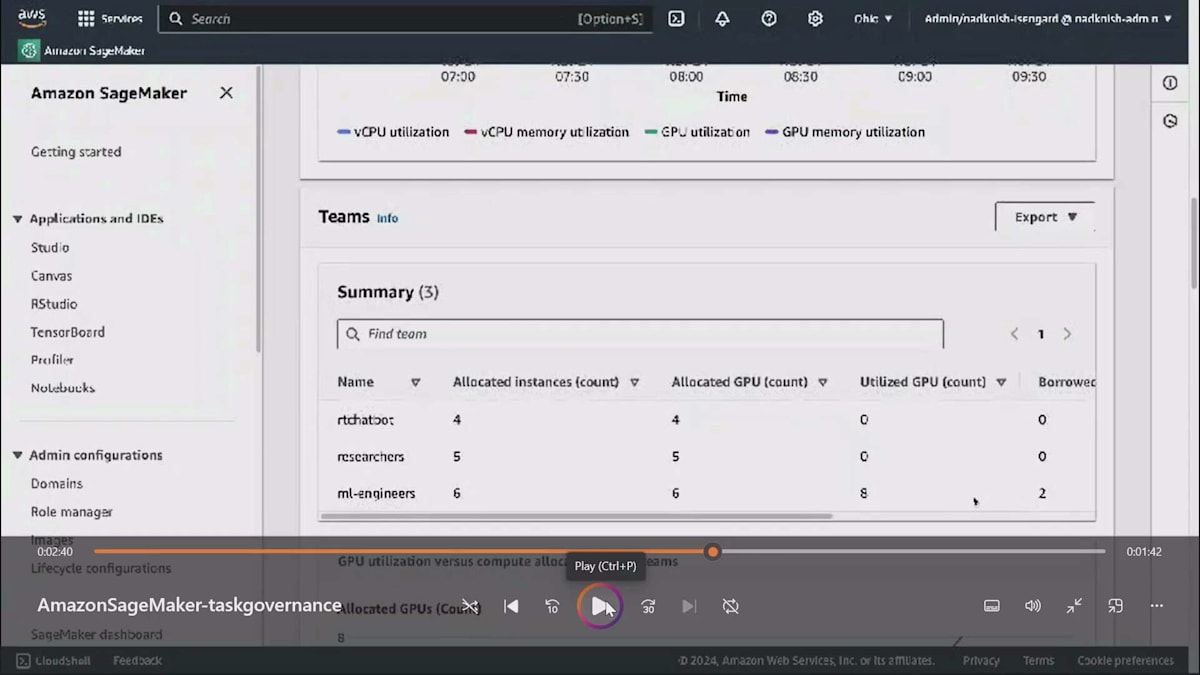Viewport: 1200px width, 675px height.
Task: Open Notebooks from the sidebar
Action: coord(62,388)
